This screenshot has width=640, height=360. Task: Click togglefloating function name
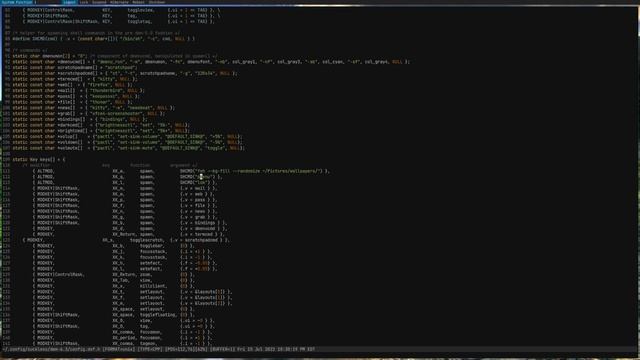(158, 315)
